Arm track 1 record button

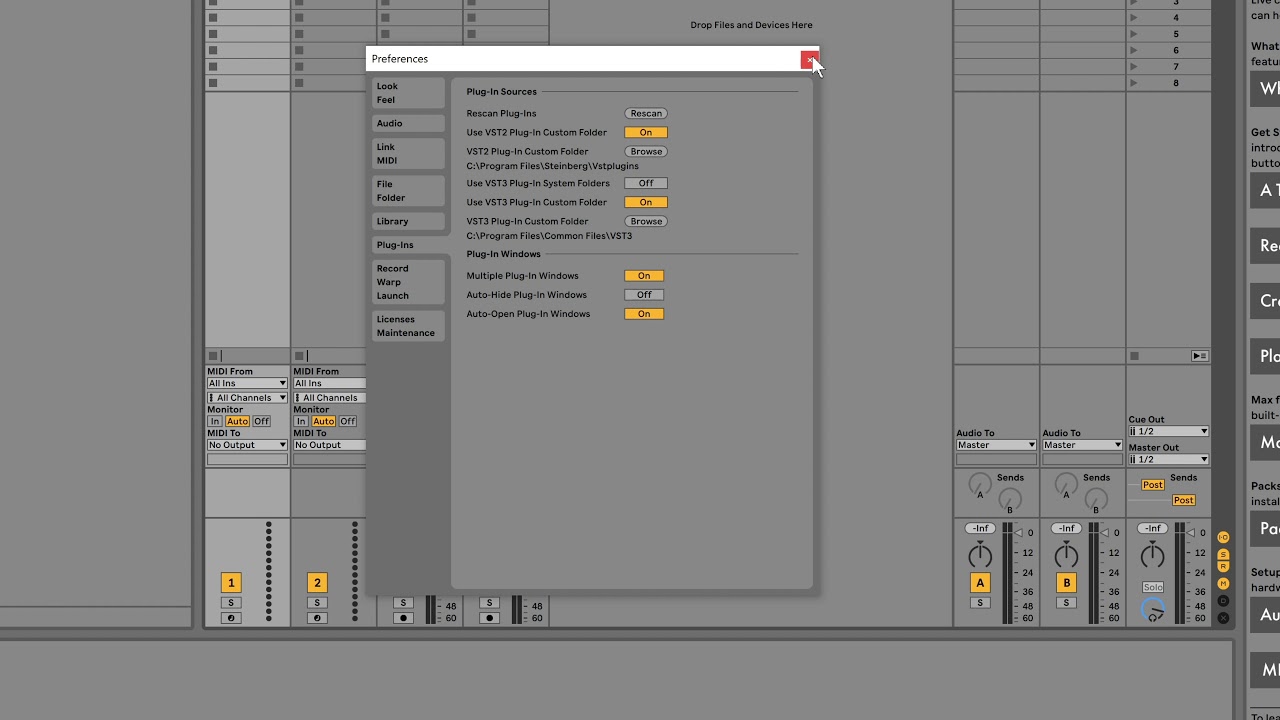coord(231,618)
